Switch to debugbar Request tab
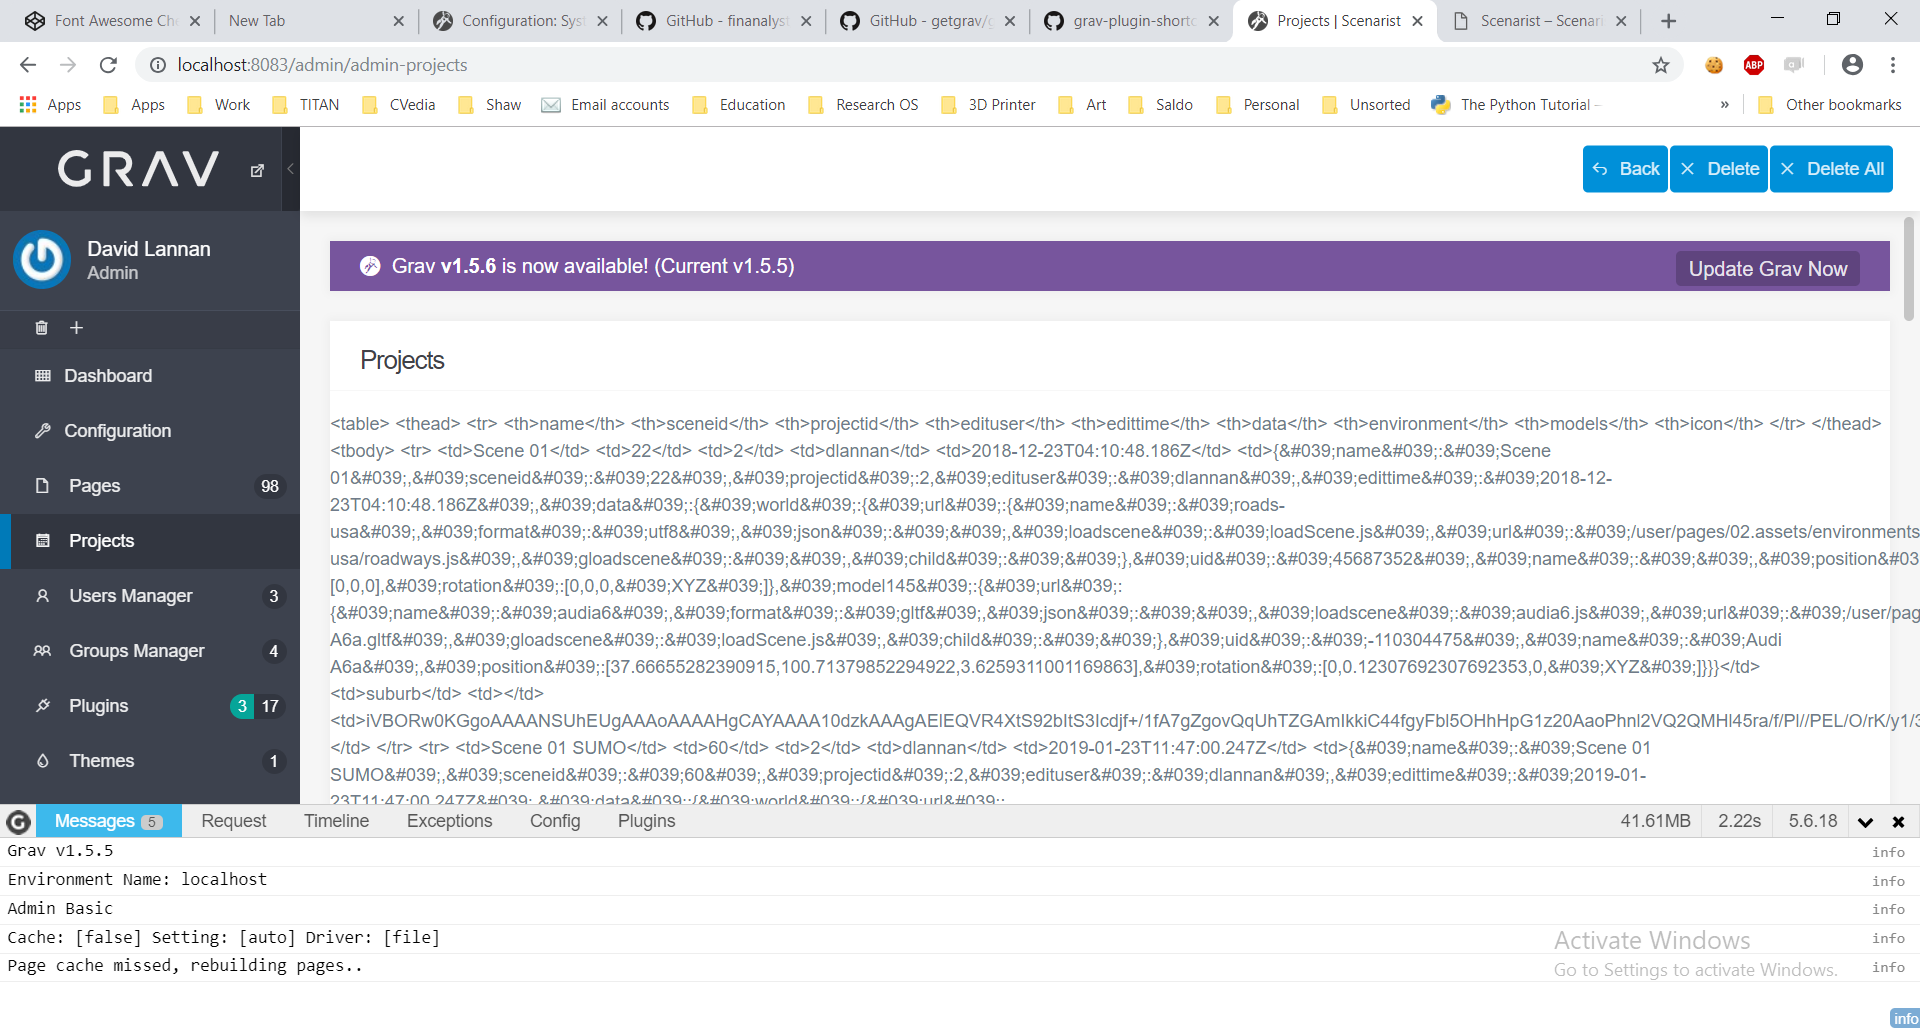 pos(233,821)
